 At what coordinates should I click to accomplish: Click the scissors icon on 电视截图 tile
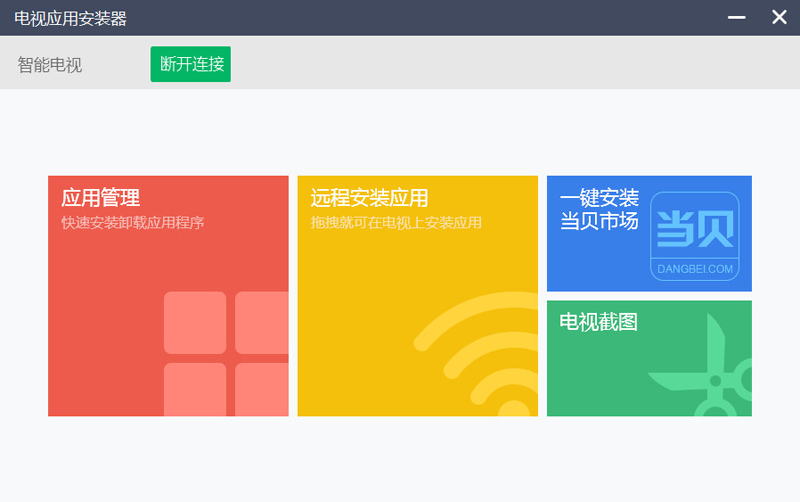(x=700, y=365)
